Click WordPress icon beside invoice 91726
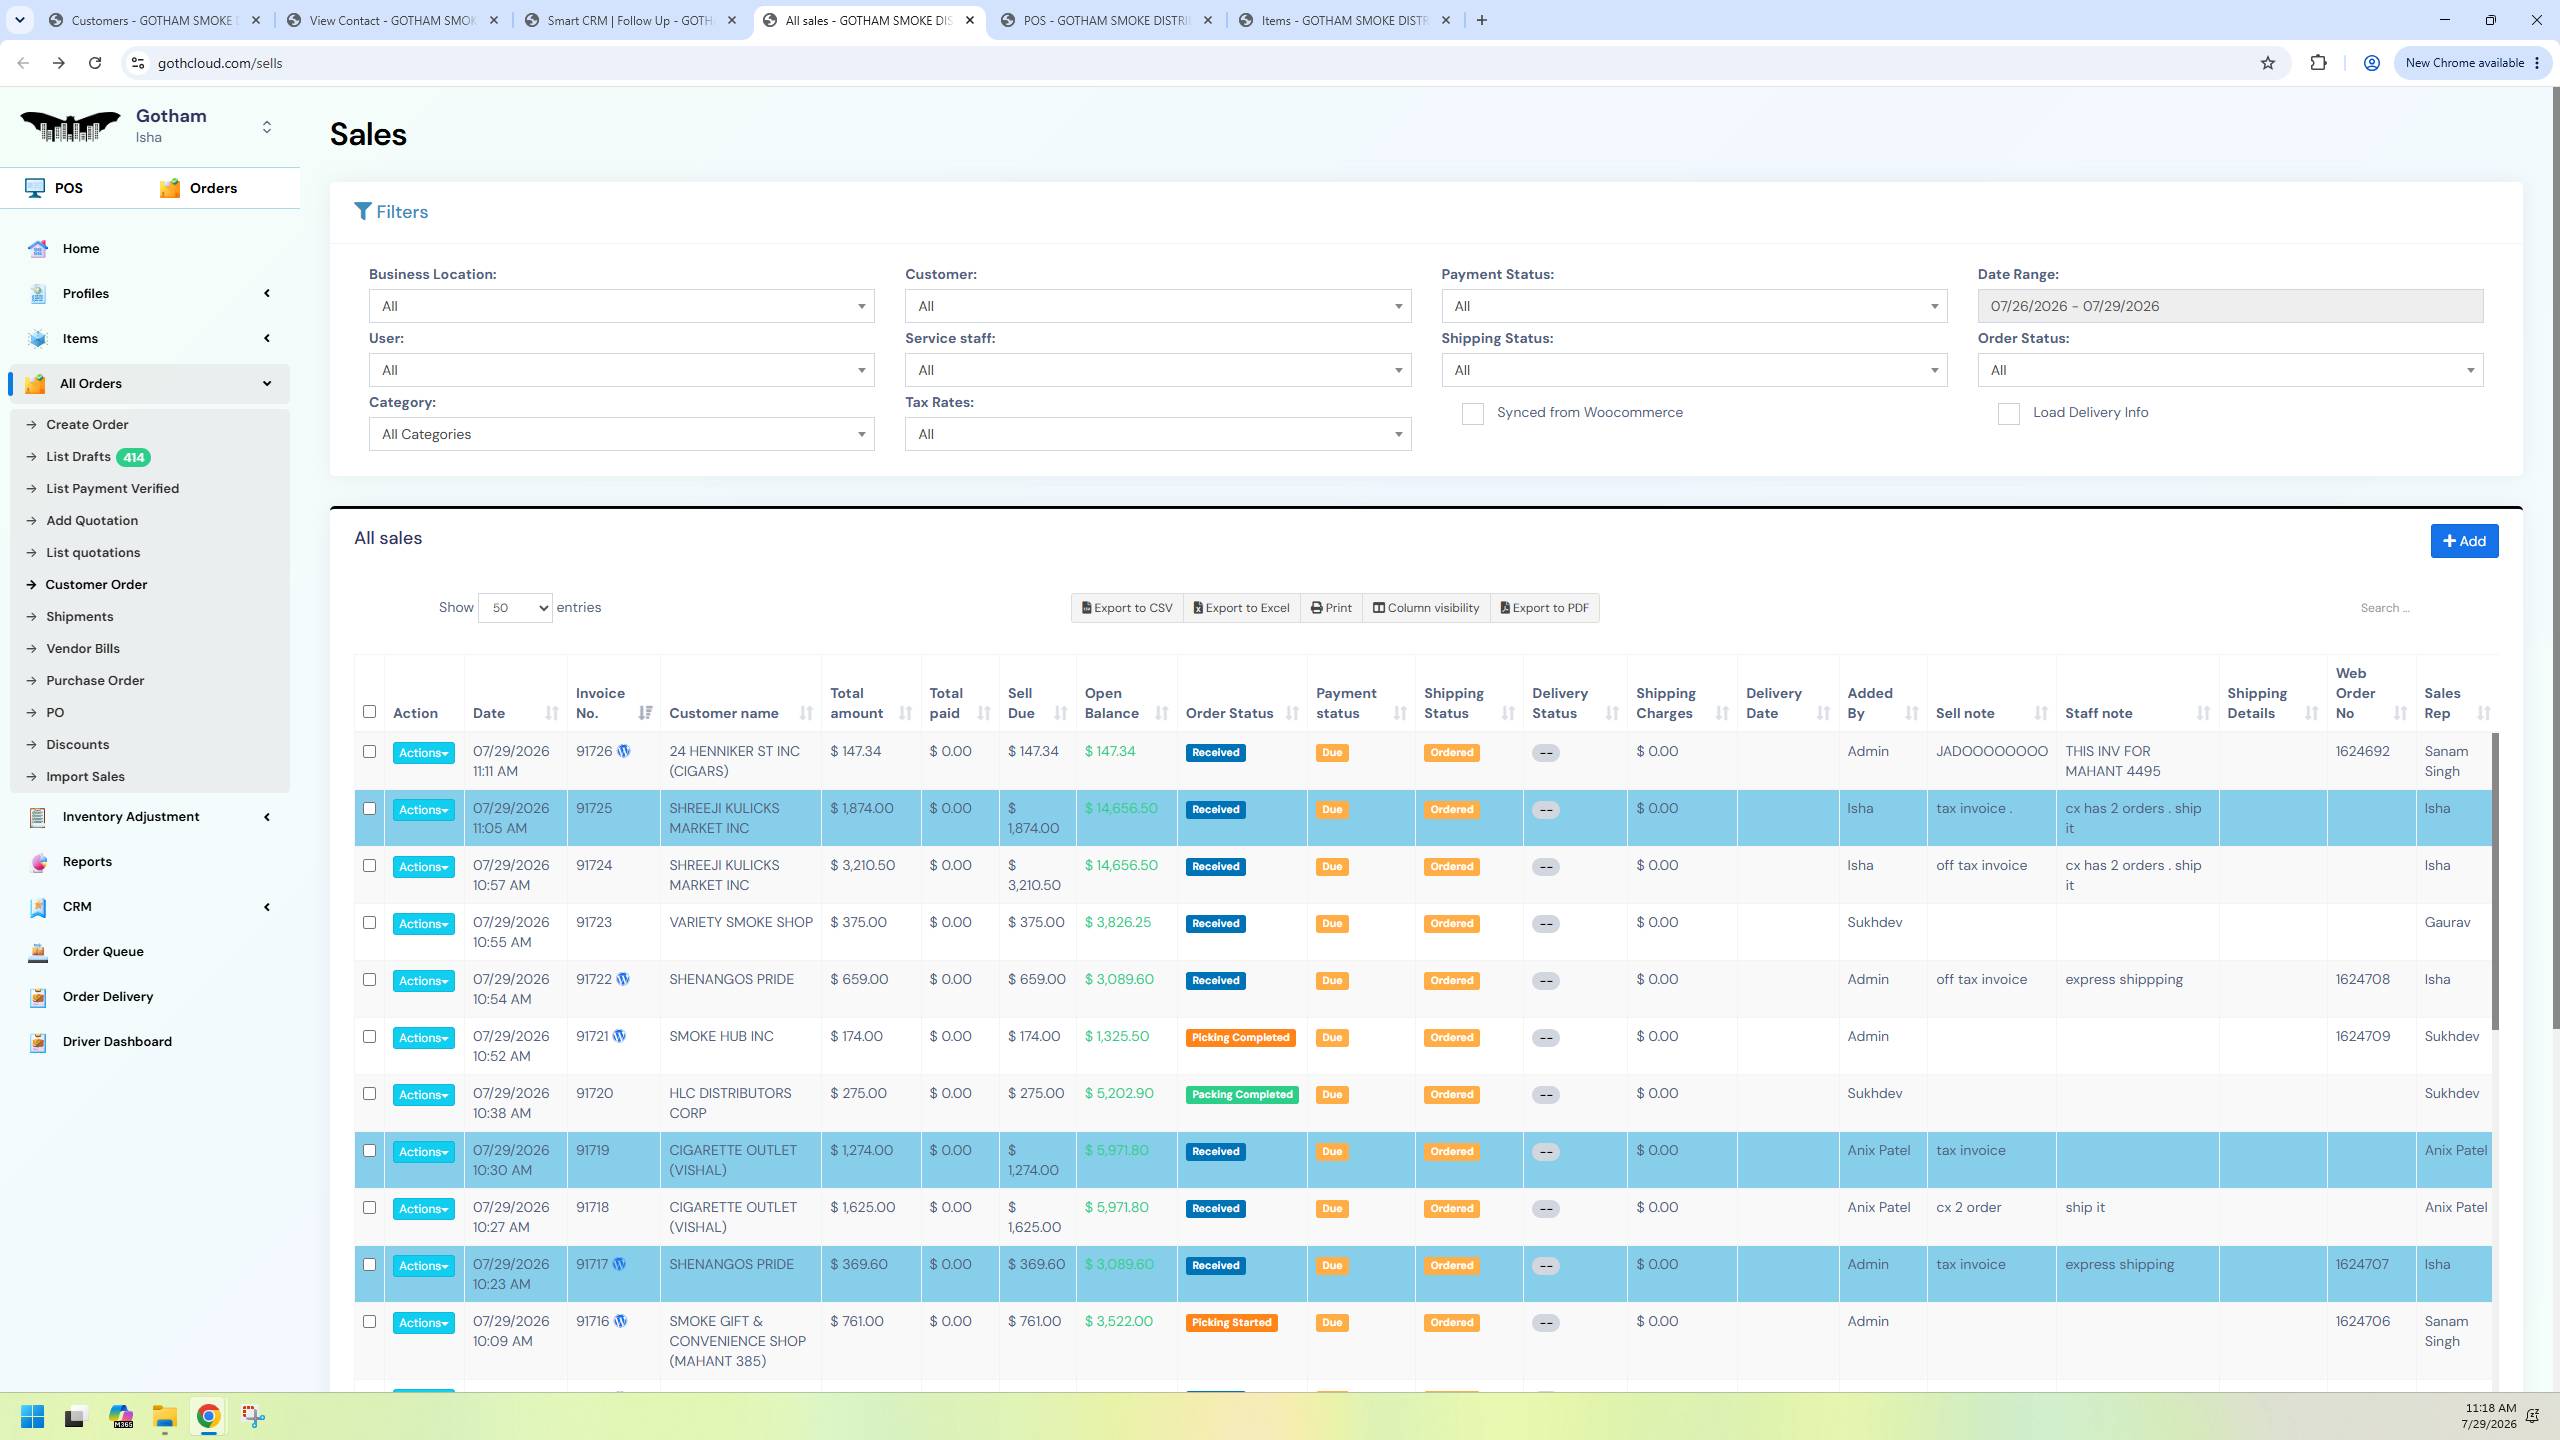Image resolution: width=2560 pixels, height=1440 pixels. point(624,752)
